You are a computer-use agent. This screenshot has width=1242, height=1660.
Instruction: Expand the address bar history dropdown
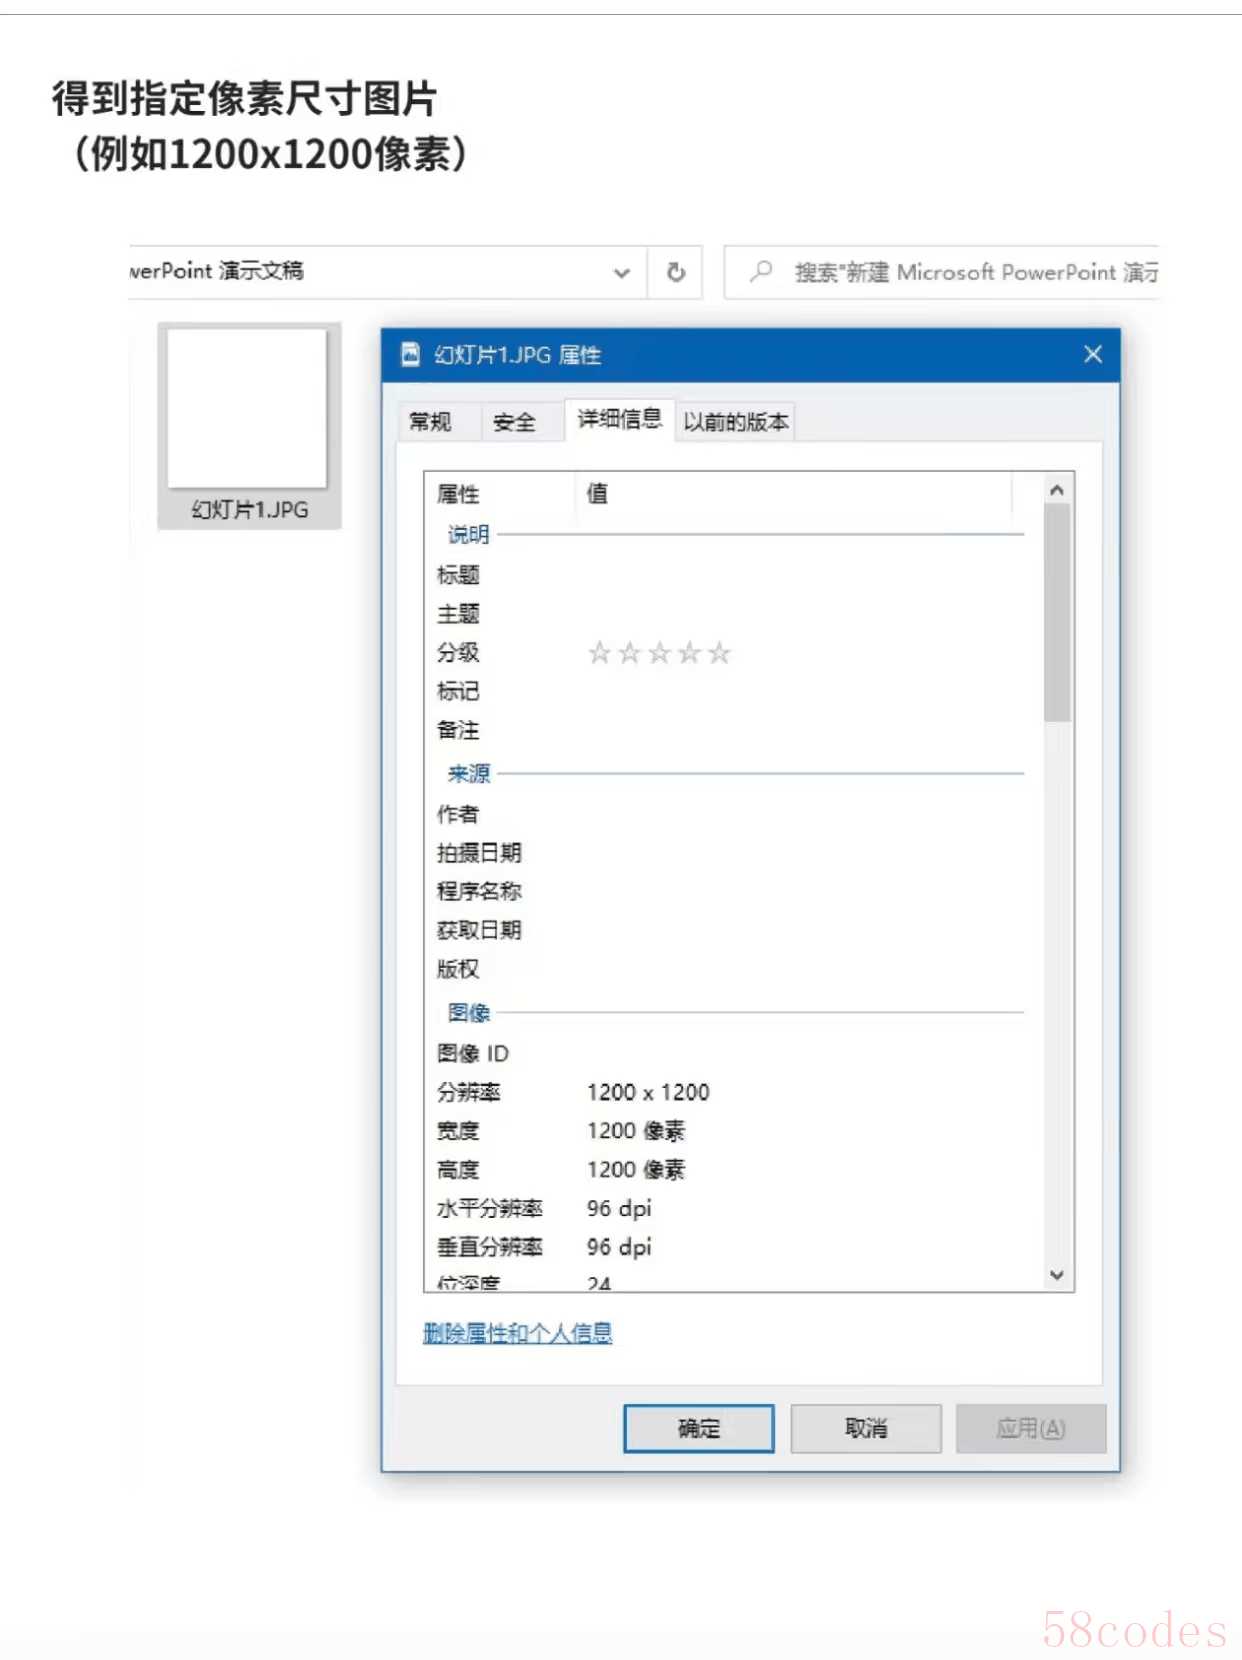621,272
